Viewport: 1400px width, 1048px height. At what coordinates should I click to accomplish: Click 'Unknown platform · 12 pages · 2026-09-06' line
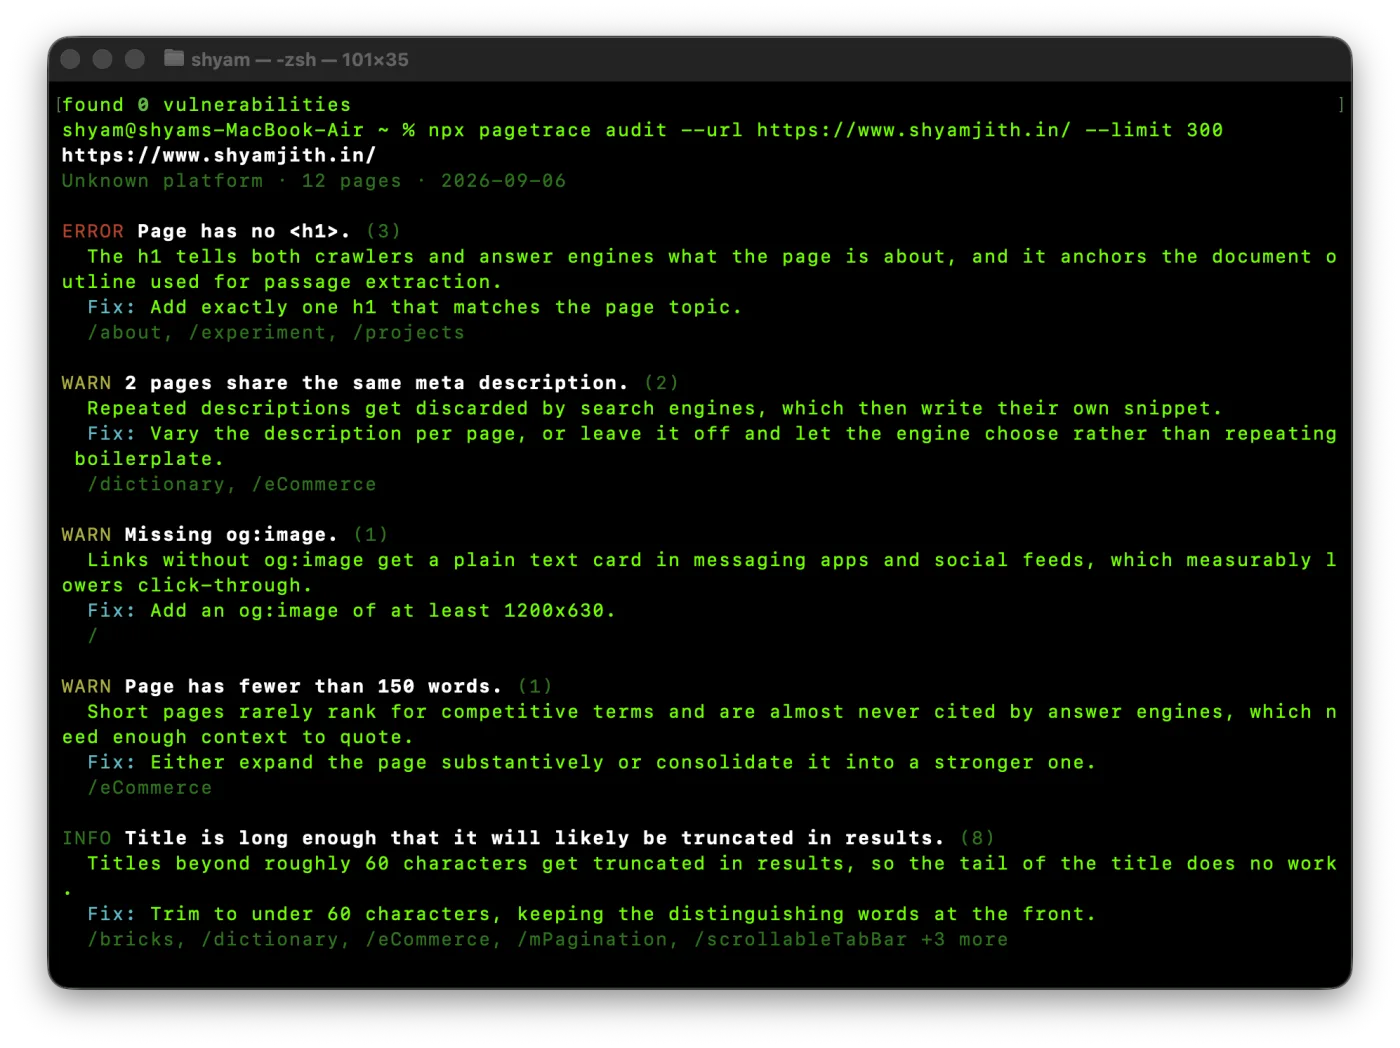(x=314, y=181)
